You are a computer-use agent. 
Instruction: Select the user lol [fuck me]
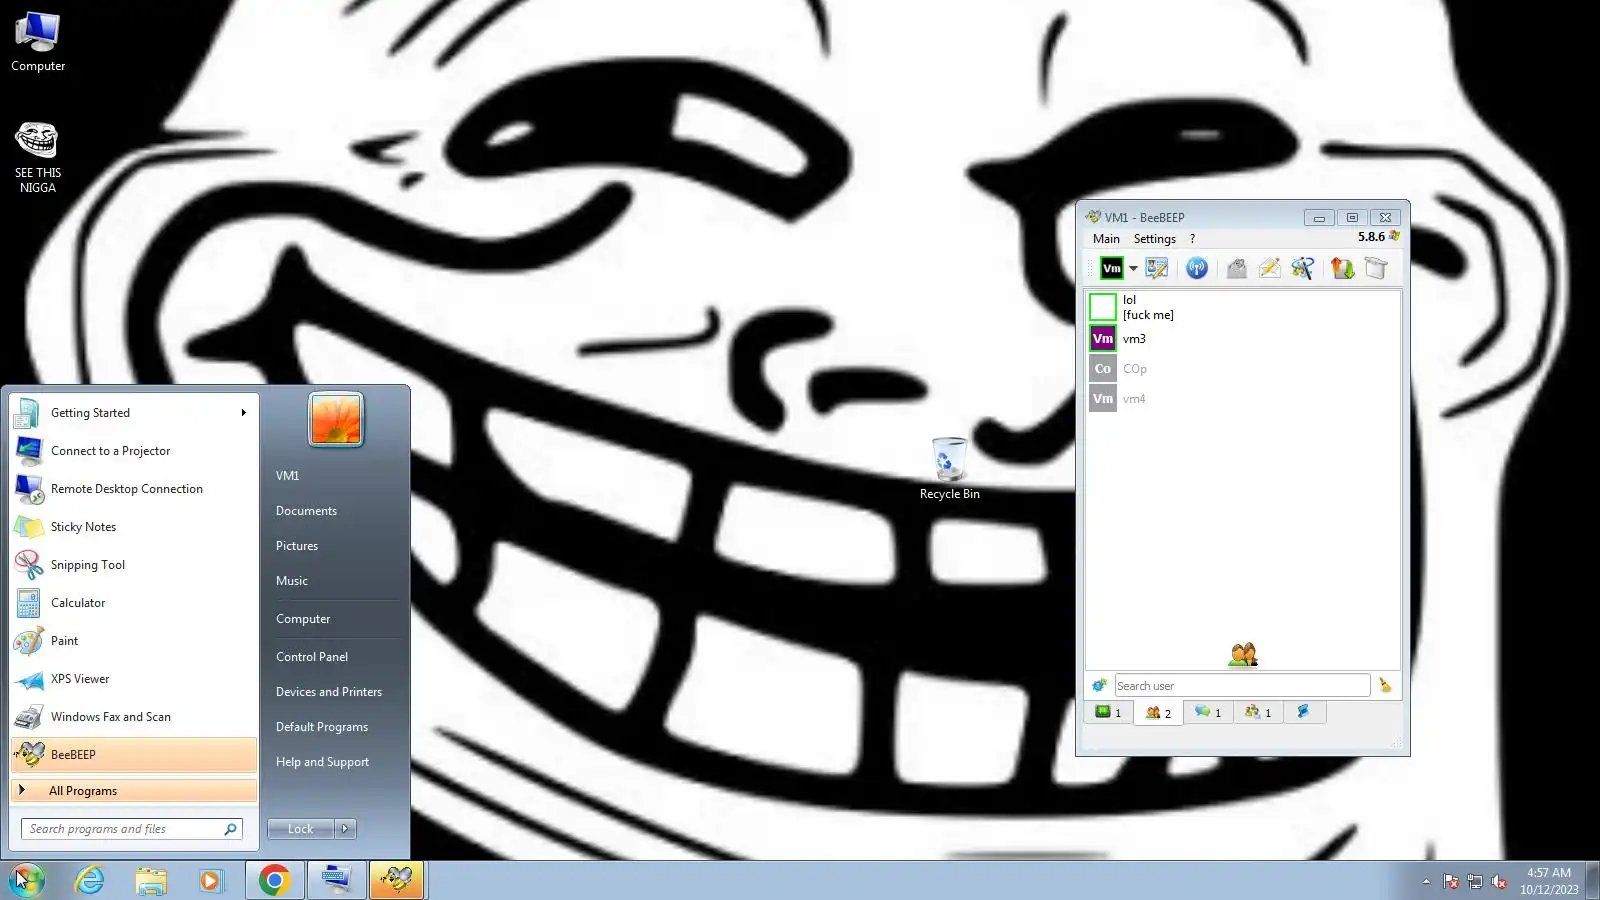pyautogui.click(x=1243, y=307)
